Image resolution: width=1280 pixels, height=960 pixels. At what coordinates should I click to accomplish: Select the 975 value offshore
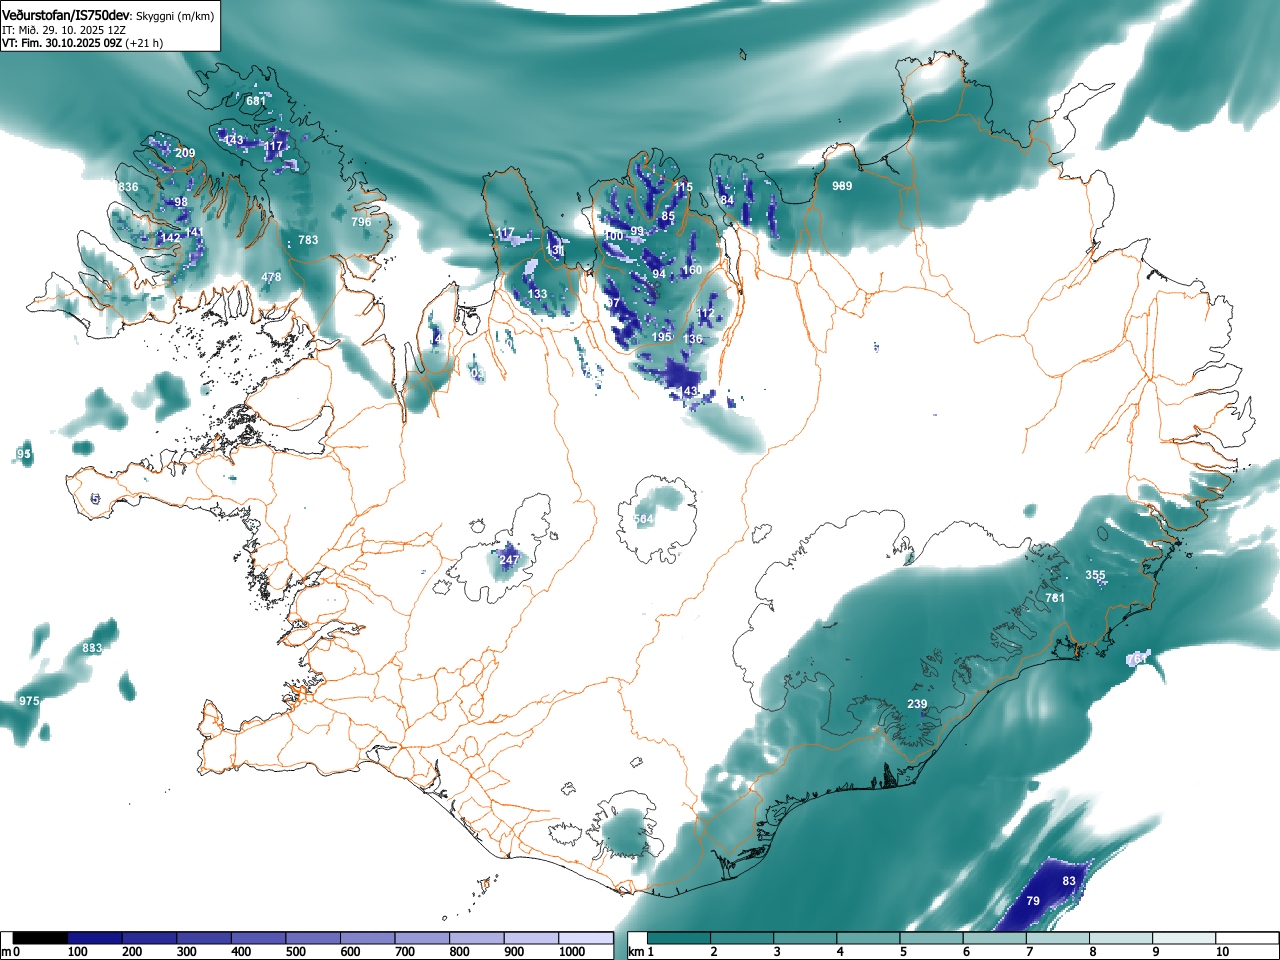[29, 701]
